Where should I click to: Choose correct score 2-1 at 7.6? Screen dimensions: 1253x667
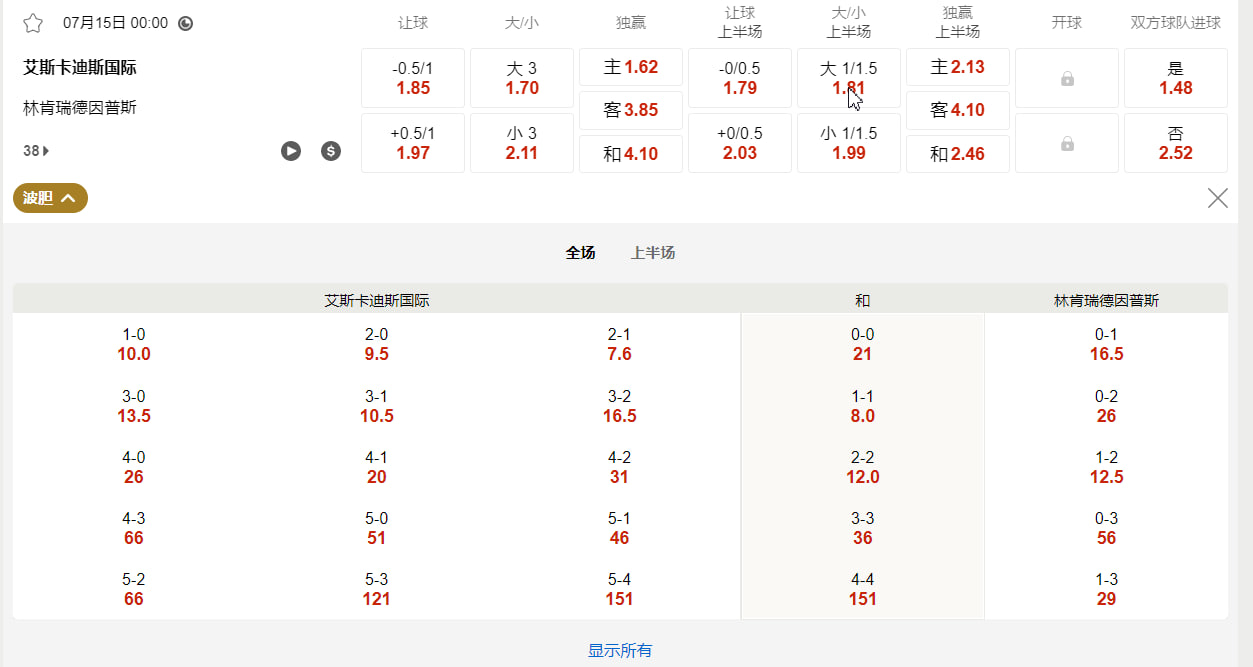click(620, 345)
